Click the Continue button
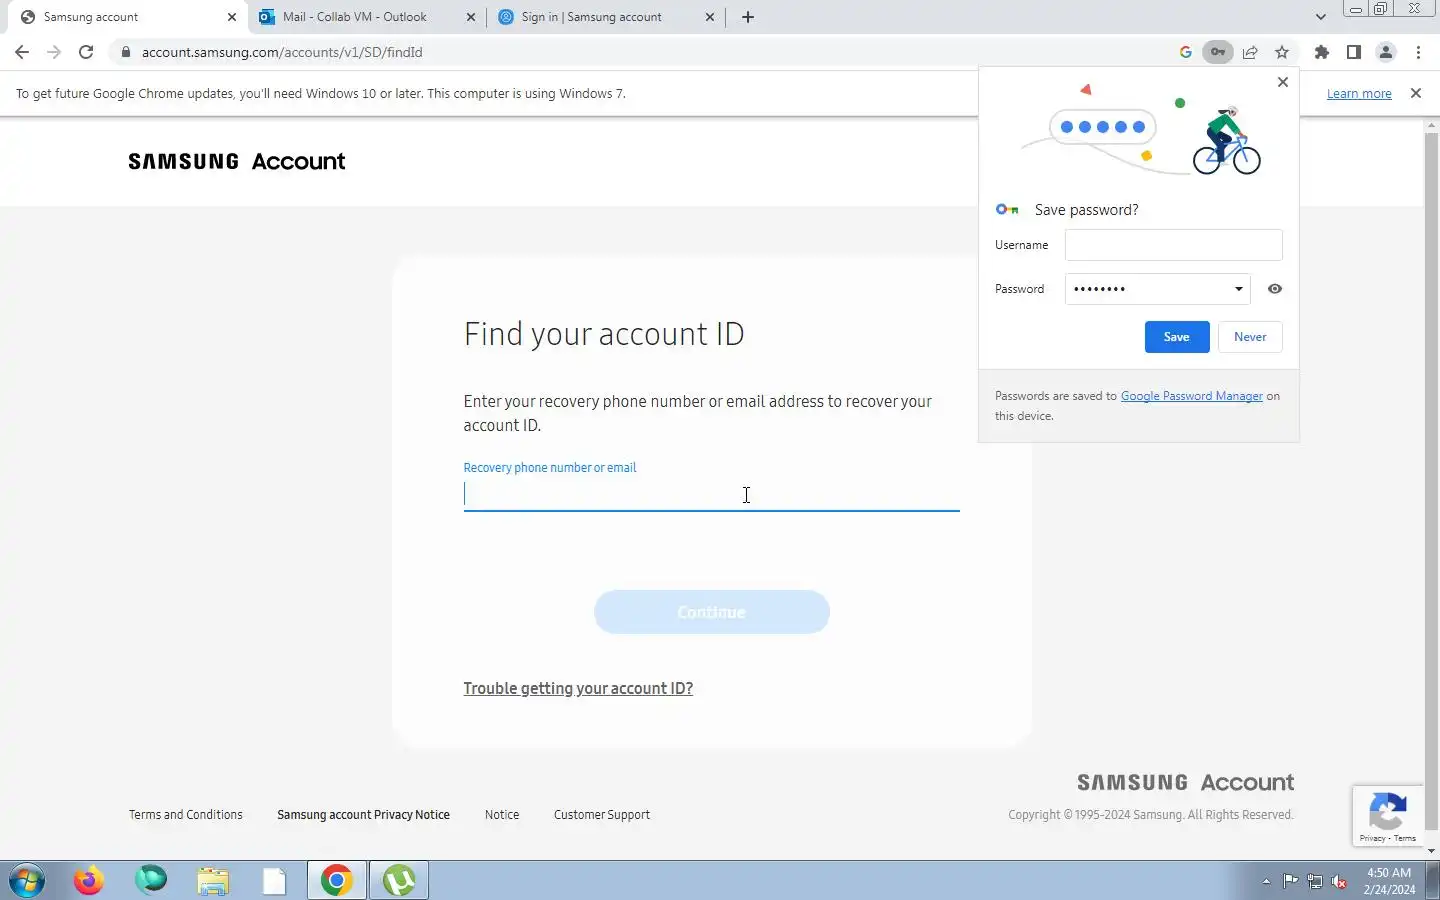Screen dimensions: 1440x900 point(711,612)
